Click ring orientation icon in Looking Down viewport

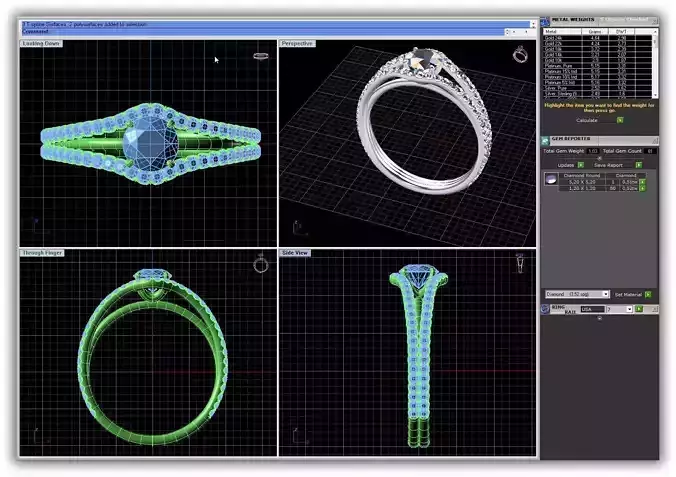261,56
